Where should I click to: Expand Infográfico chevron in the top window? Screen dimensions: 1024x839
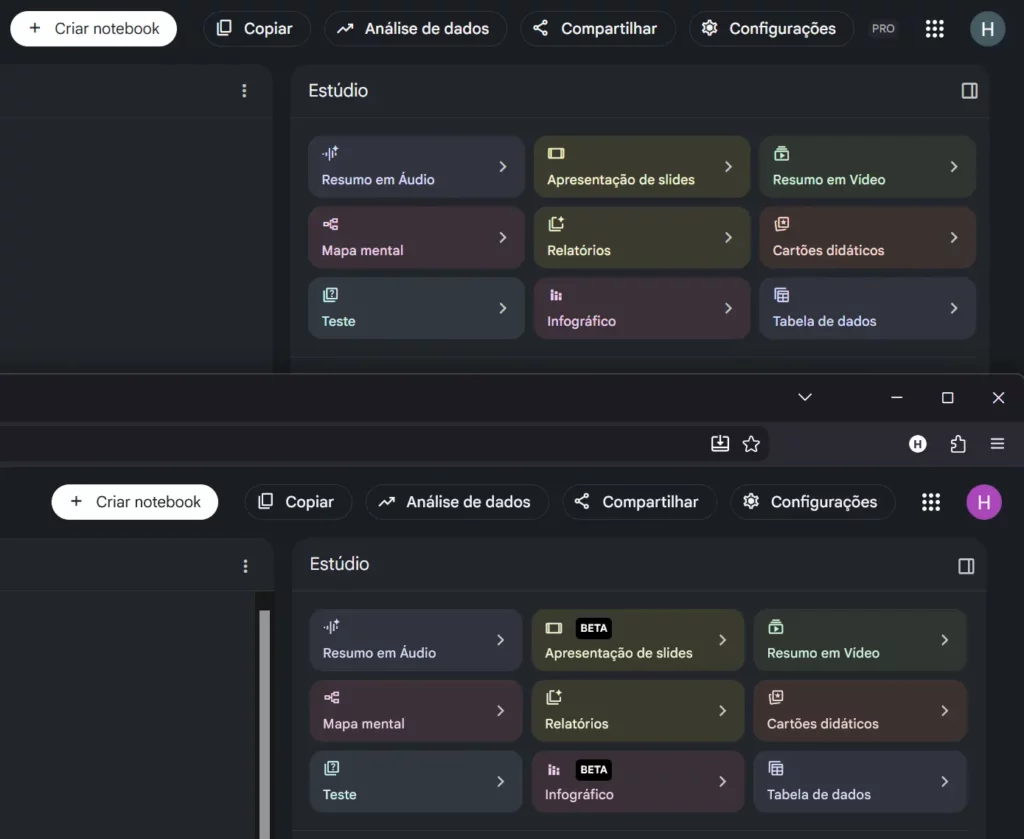click(728, 308)
